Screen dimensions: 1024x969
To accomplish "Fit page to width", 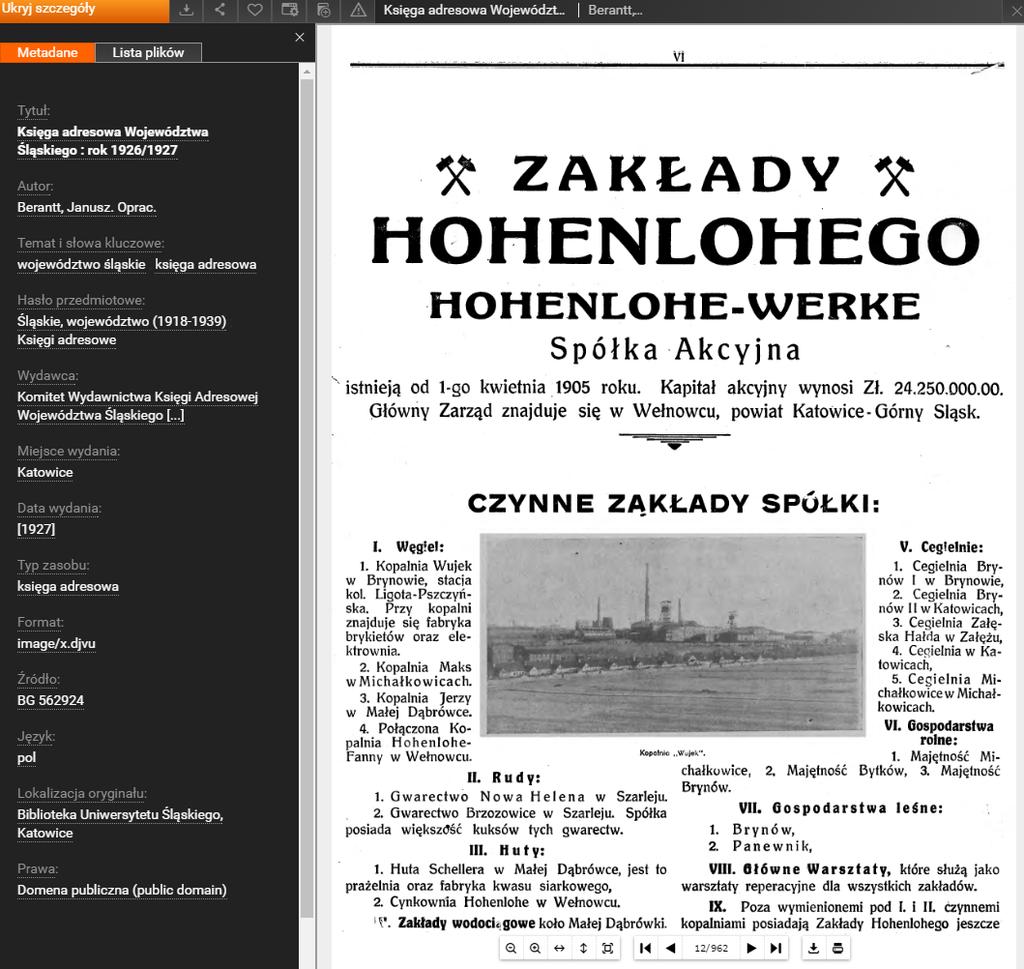I will coord(559,948).
